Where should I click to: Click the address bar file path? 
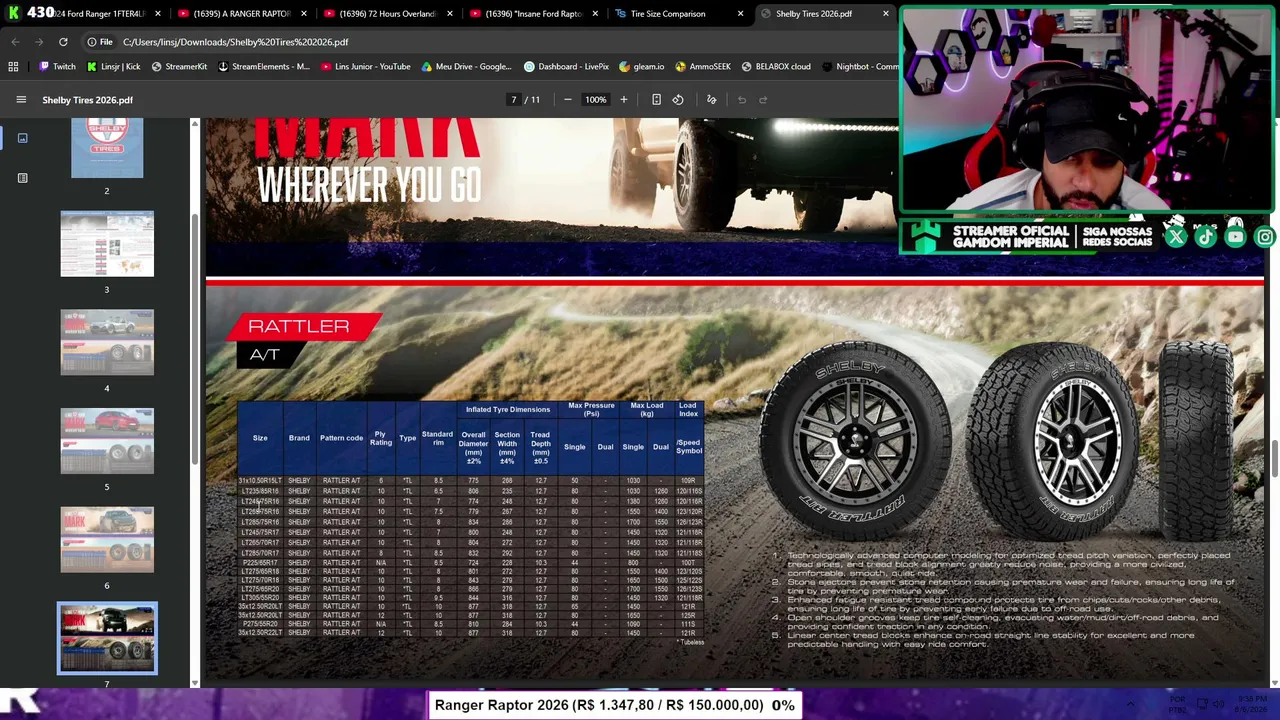click(236, 42)
